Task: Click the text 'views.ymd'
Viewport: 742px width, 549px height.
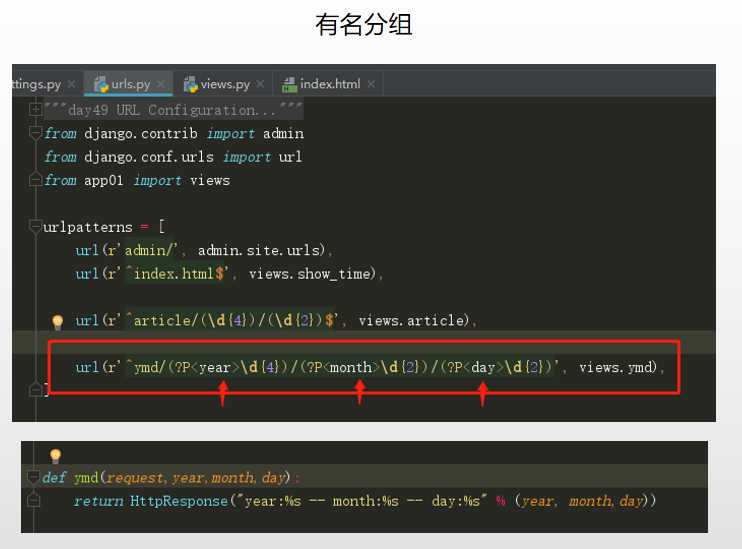Action: (618, 367)
